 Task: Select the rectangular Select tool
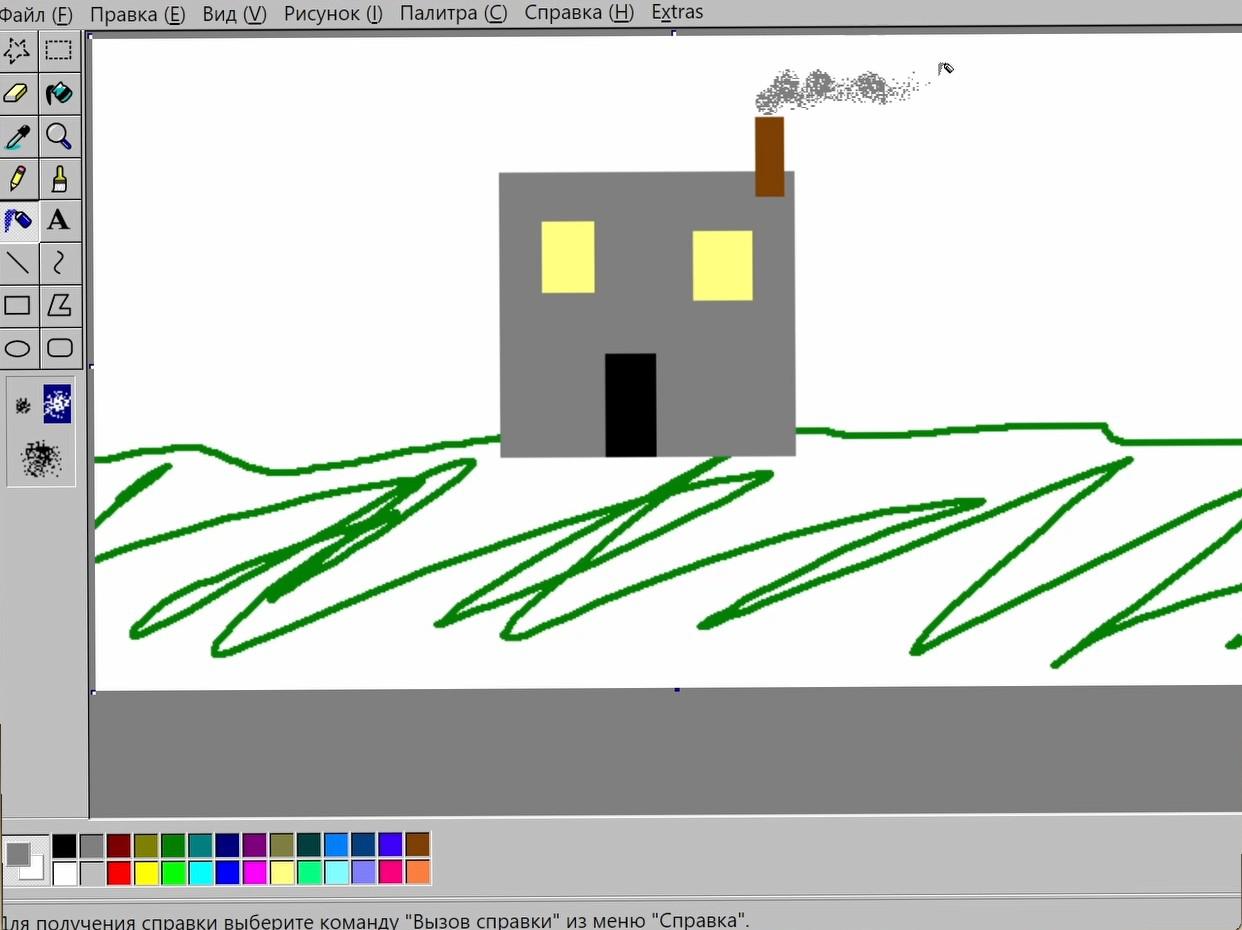[x=60, y=51]
